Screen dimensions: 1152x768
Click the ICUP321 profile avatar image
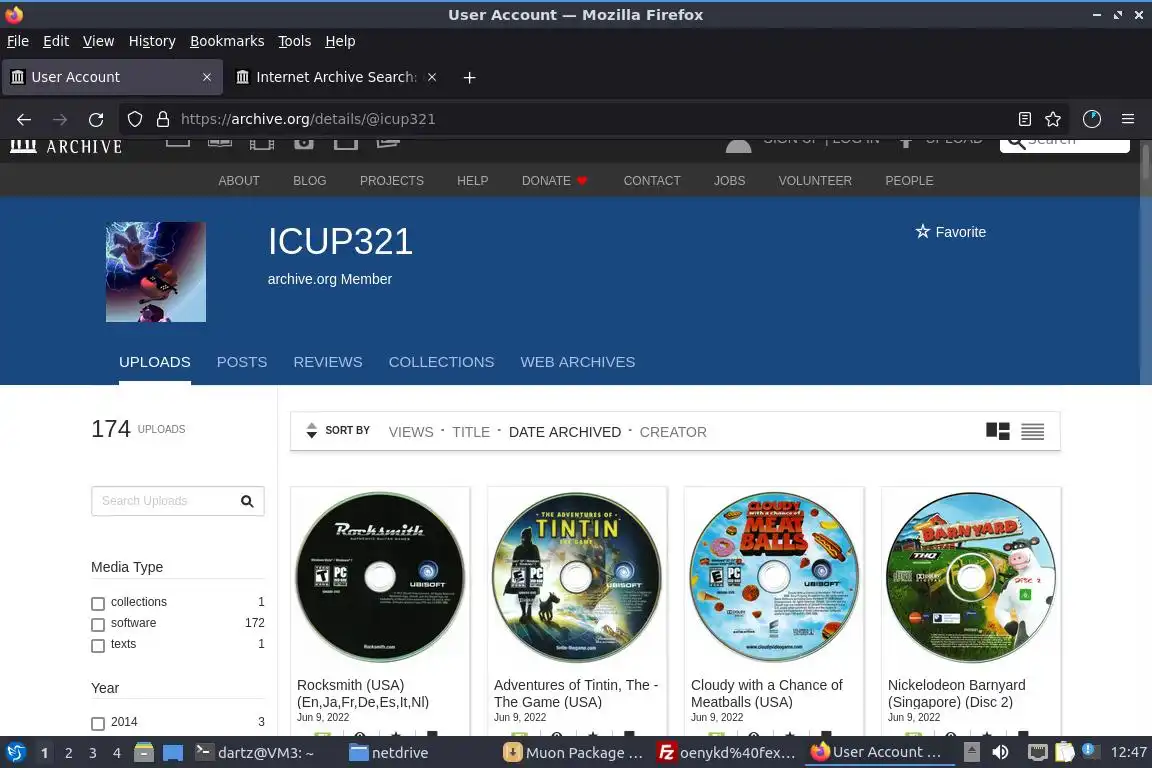156,272
